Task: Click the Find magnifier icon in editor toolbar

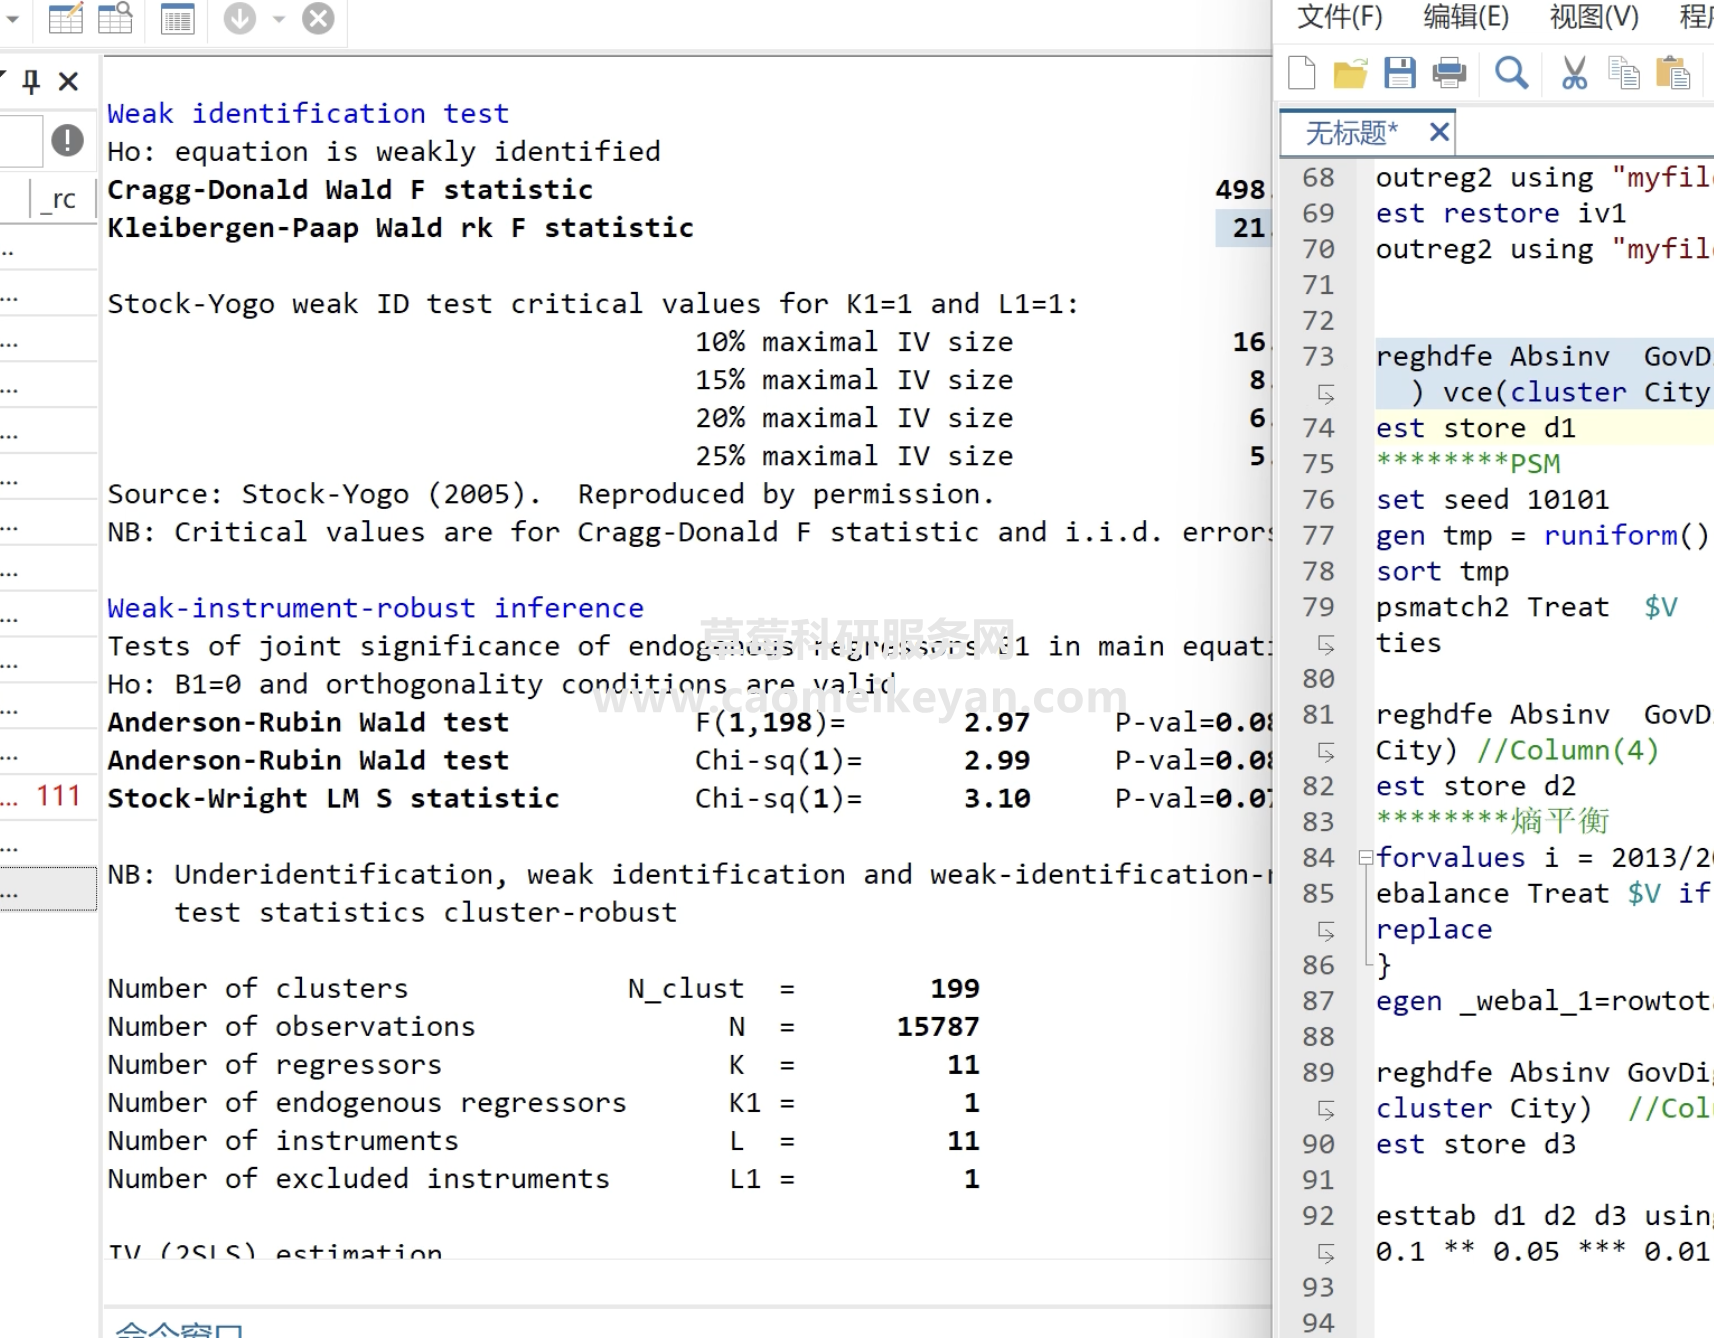Action: [1511, 73]
